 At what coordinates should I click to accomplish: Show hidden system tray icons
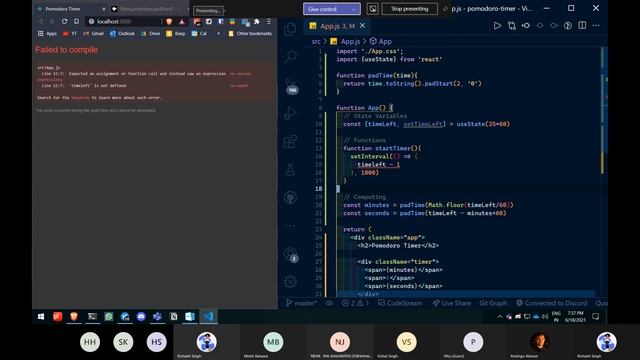coord(500,316)
